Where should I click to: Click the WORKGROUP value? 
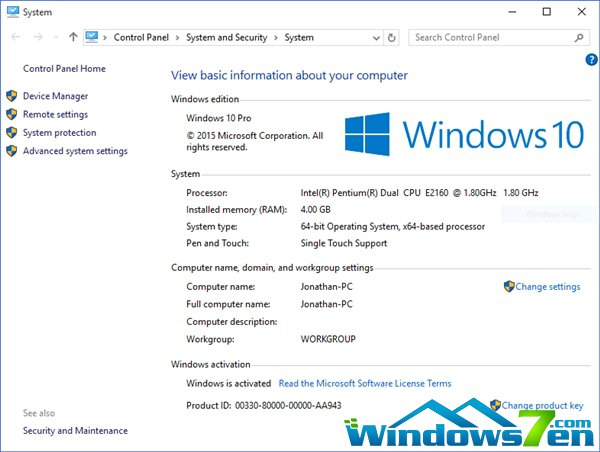[x=328, y=339]
